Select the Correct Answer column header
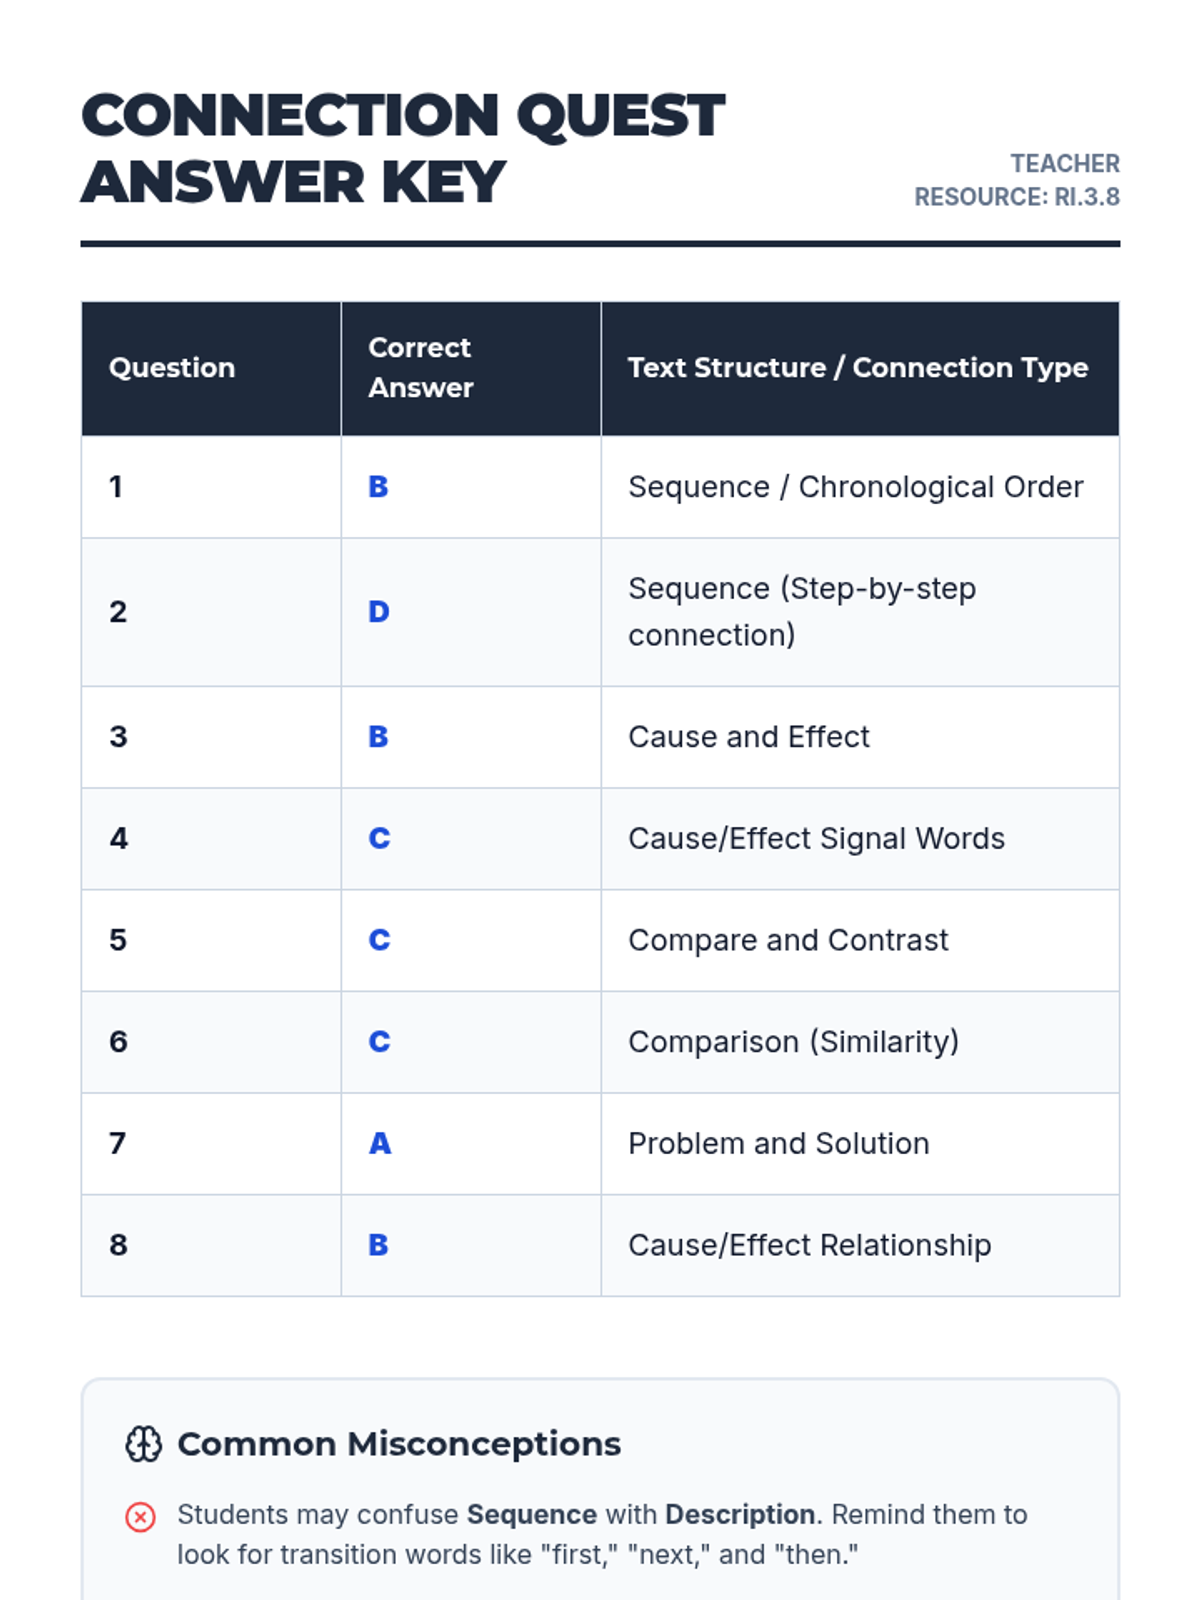1200x1600 pixels. click(420, 368)
